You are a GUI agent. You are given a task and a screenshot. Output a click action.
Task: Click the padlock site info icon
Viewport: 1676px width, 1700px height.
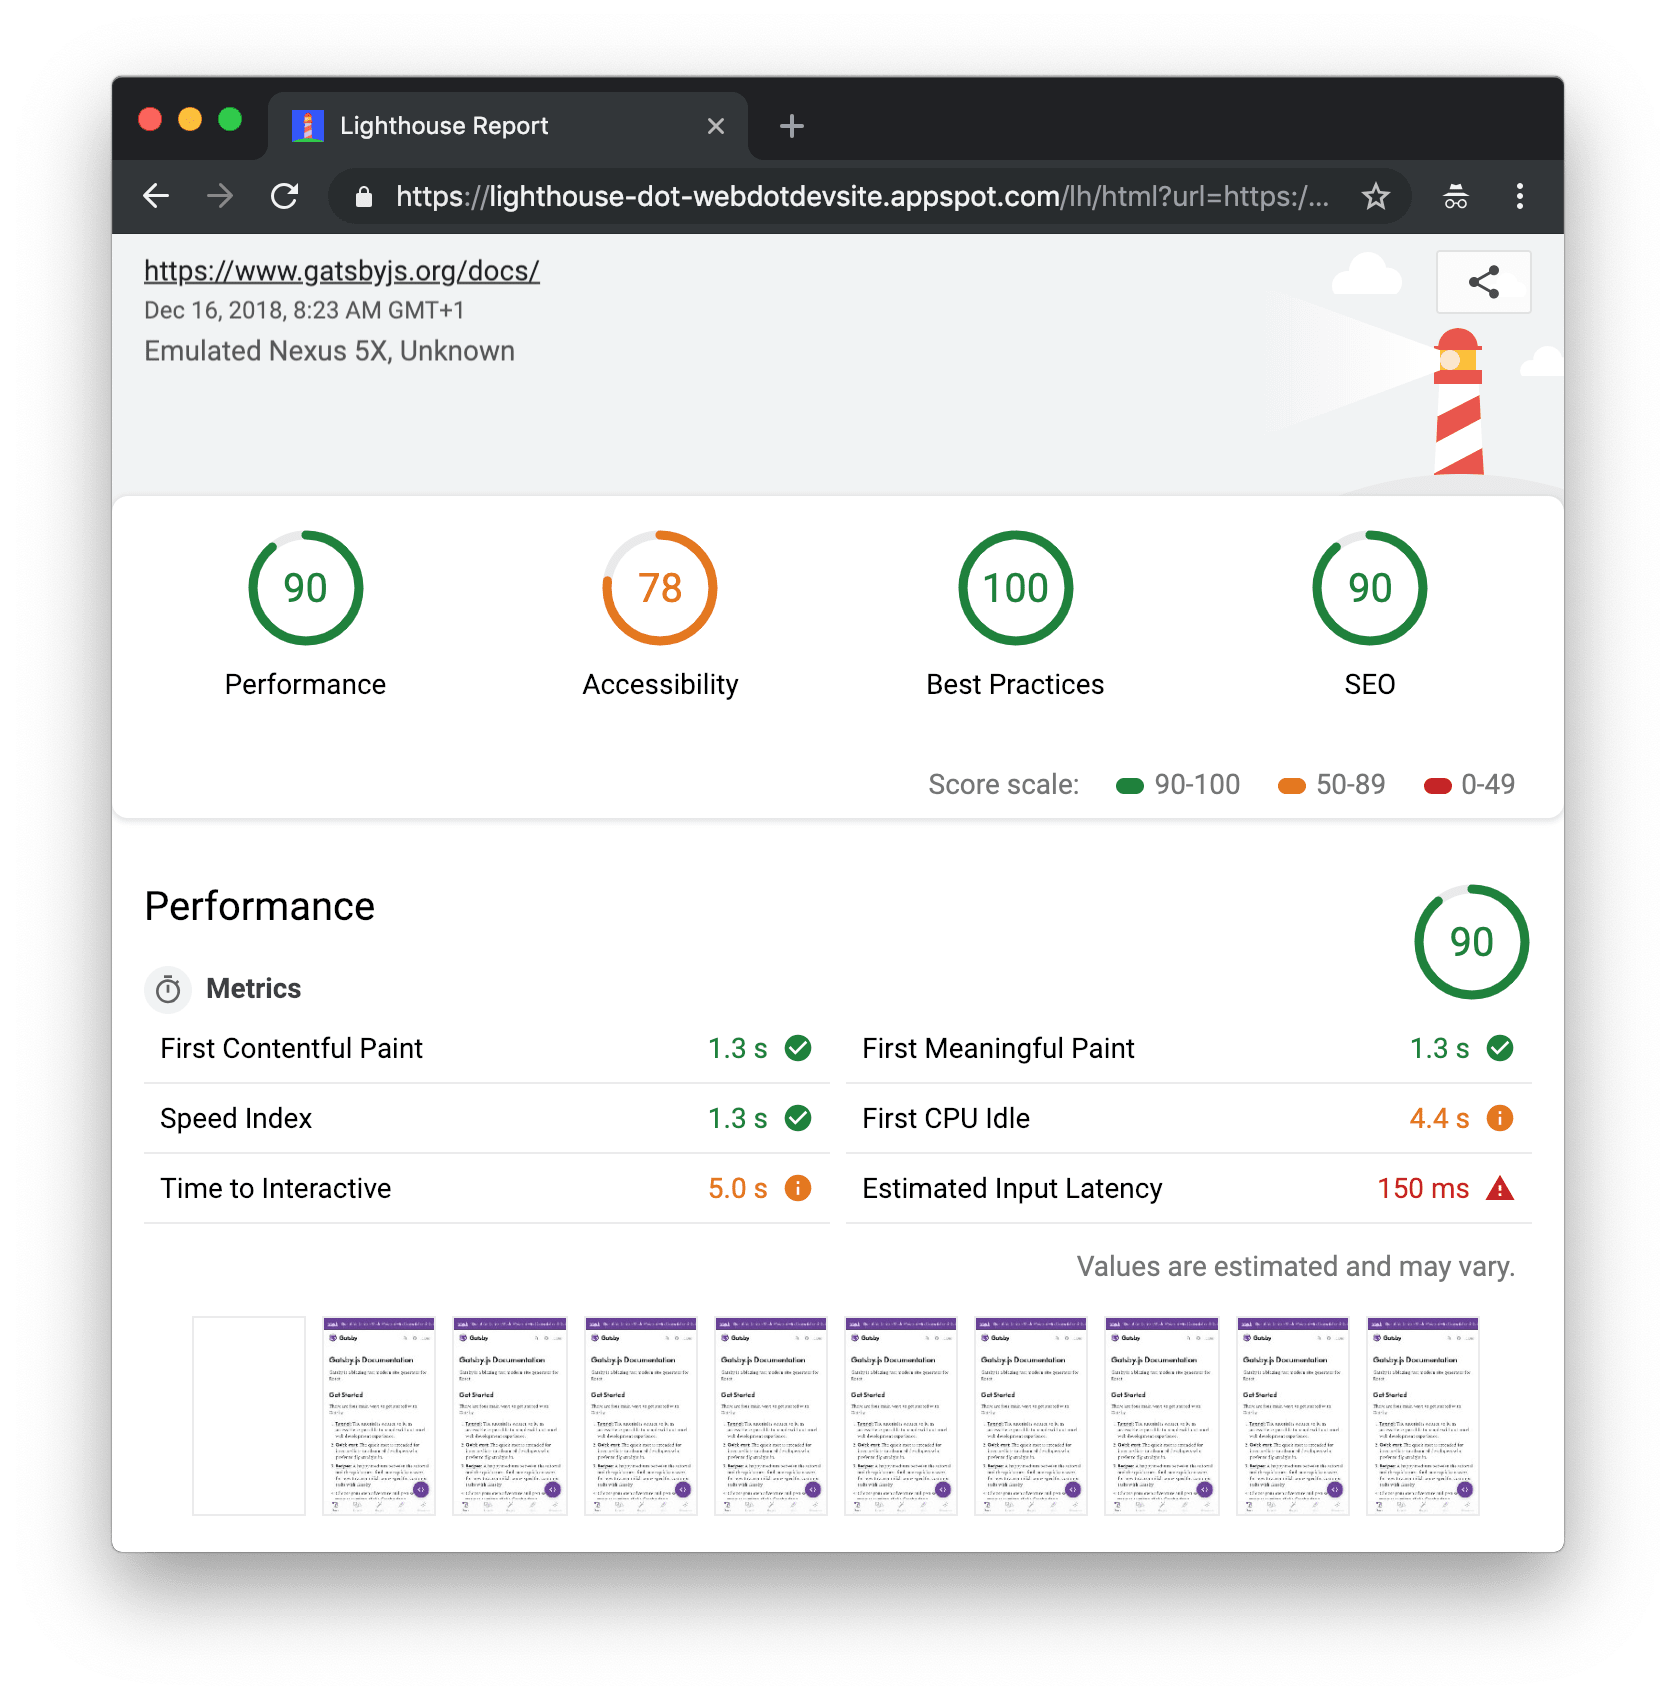click(364, 197)
